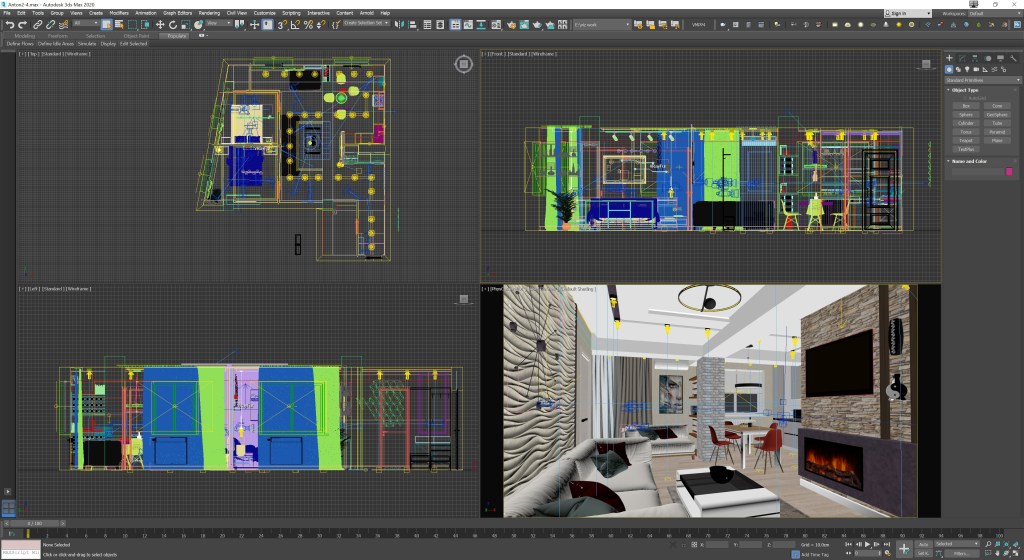Open the Standard Primitives dropdown
Screen dimensions: 1024x560
point(981,80)
